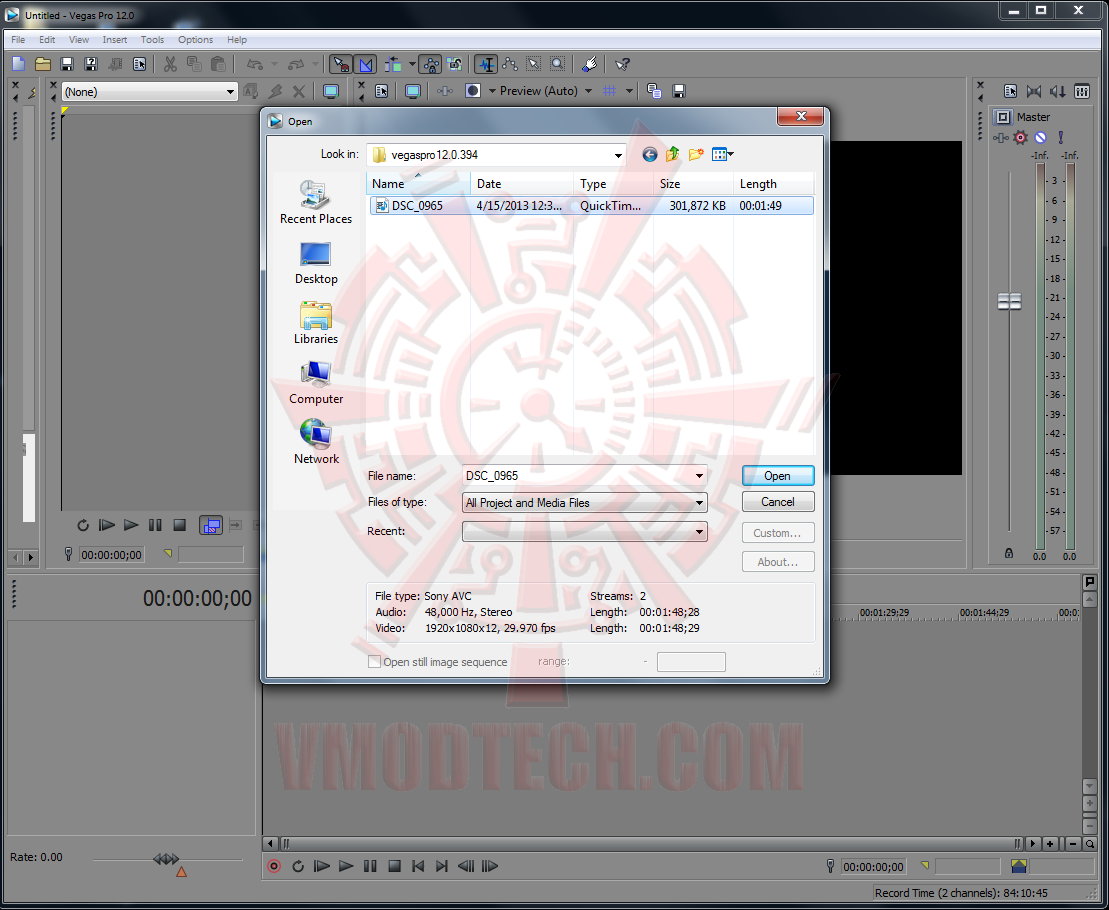This screenshot has width=1109, height=910.
Task: Click the Master volume fader handle
Action: (1009, 302)
